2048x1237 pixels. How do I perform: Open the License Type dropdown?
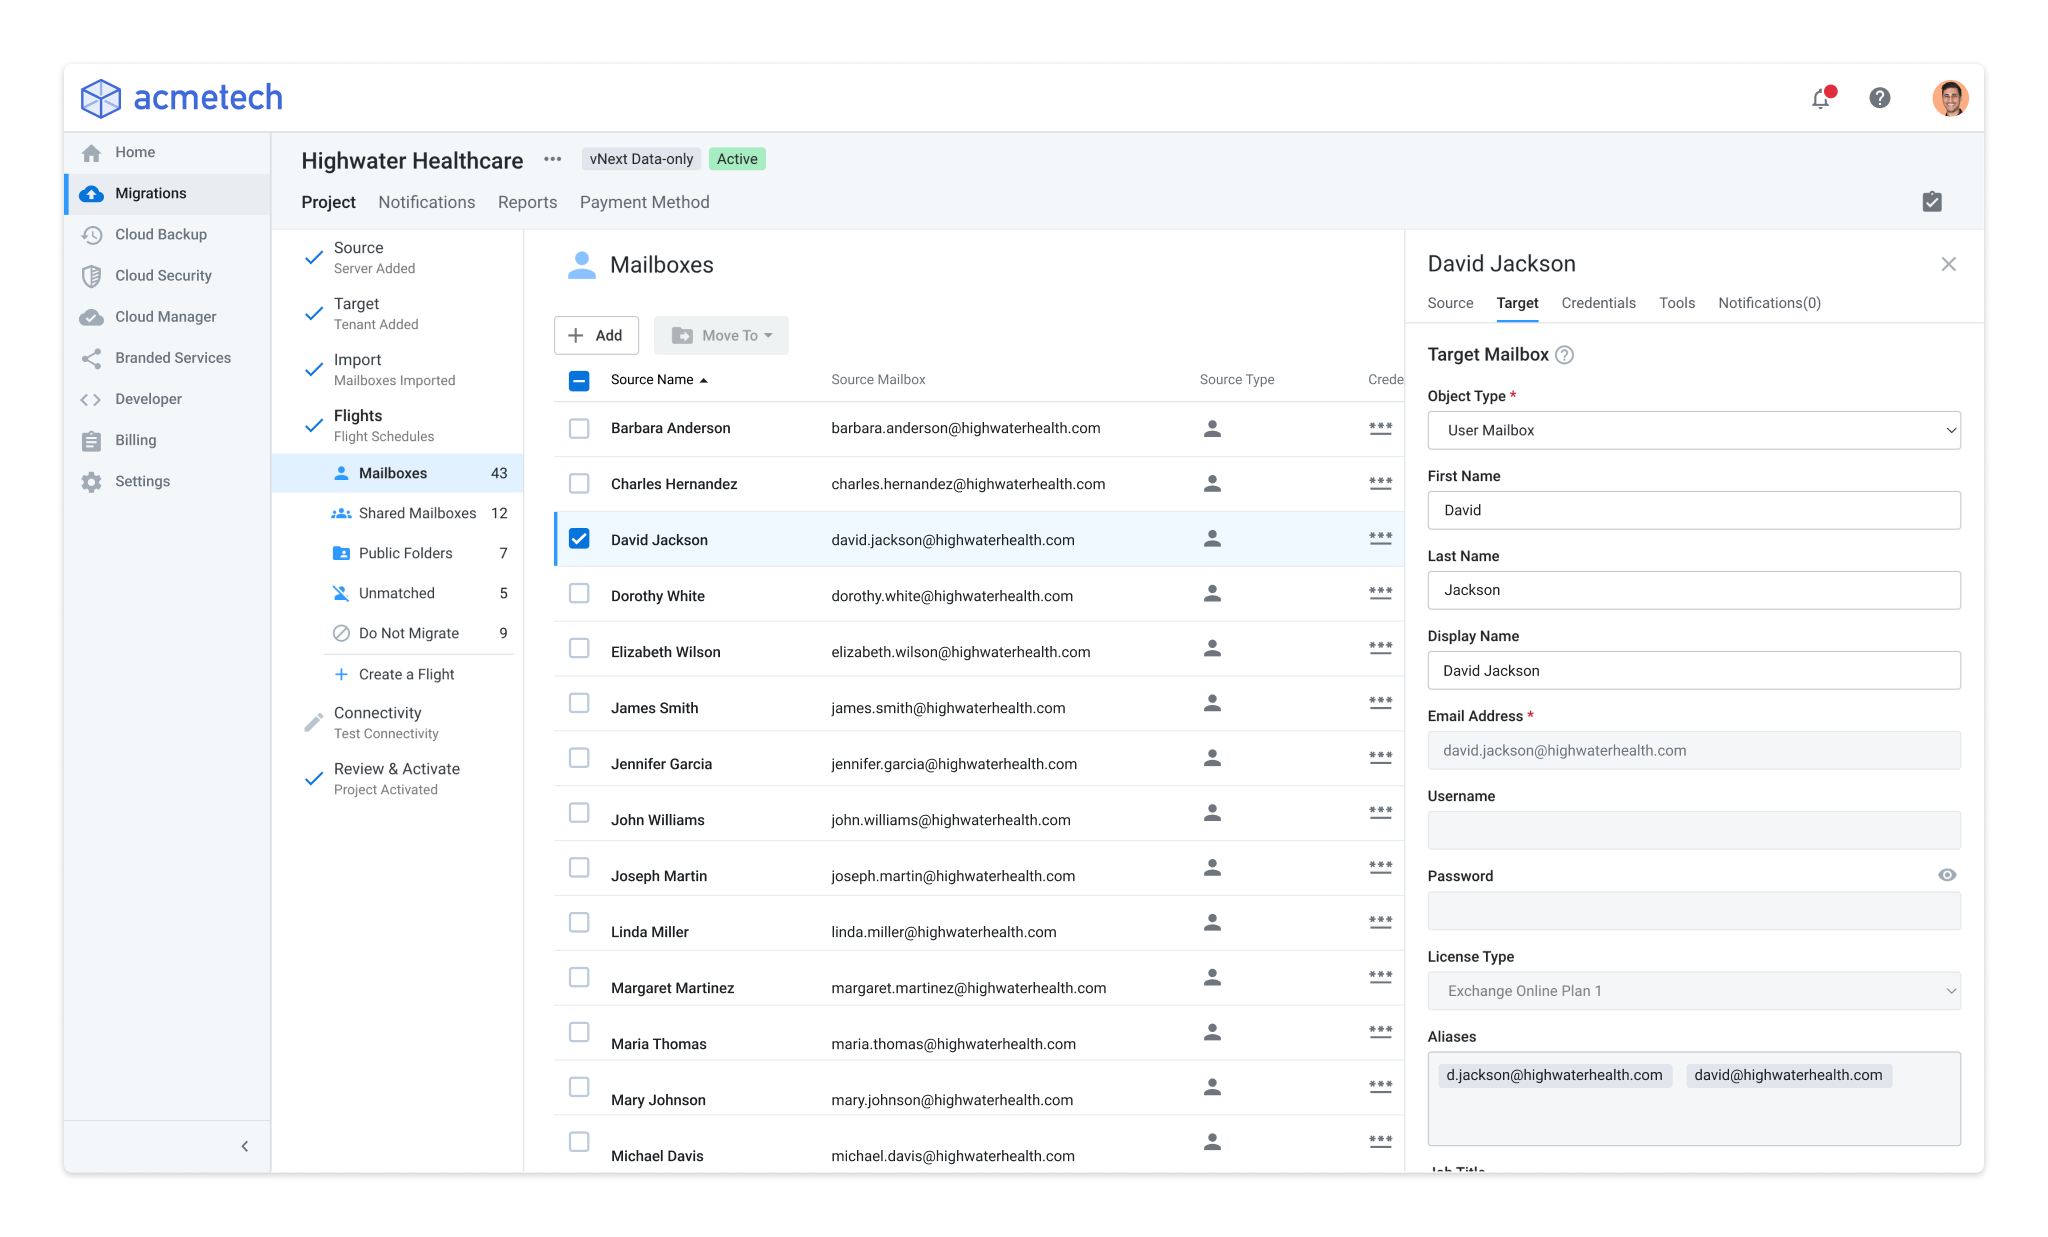1693,990
